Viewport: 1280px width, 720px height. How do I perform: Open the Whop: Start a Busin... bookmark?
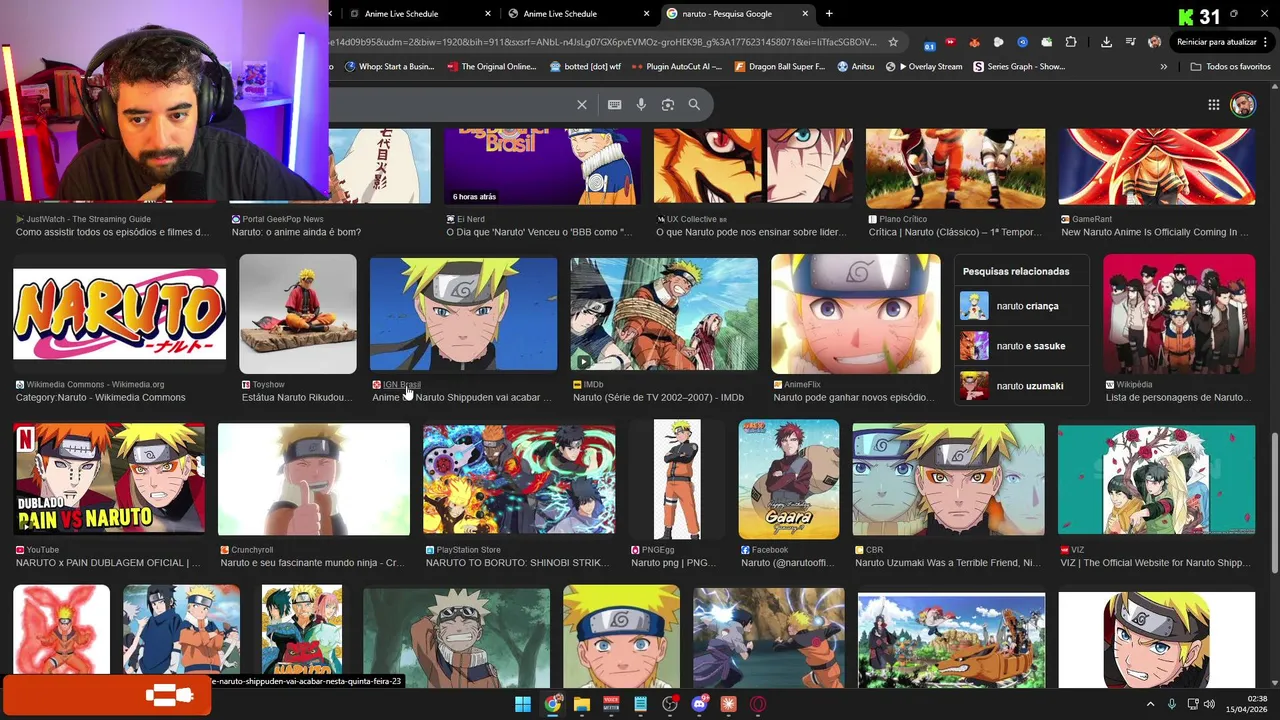tap(389, 67)
